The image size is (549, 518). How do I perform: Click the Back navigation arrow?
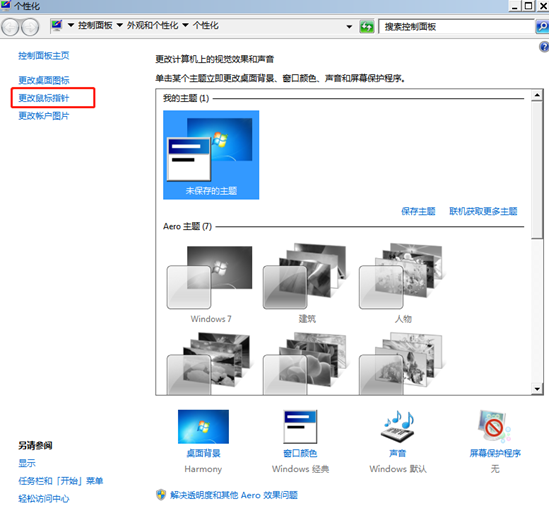tap(10, 27)
